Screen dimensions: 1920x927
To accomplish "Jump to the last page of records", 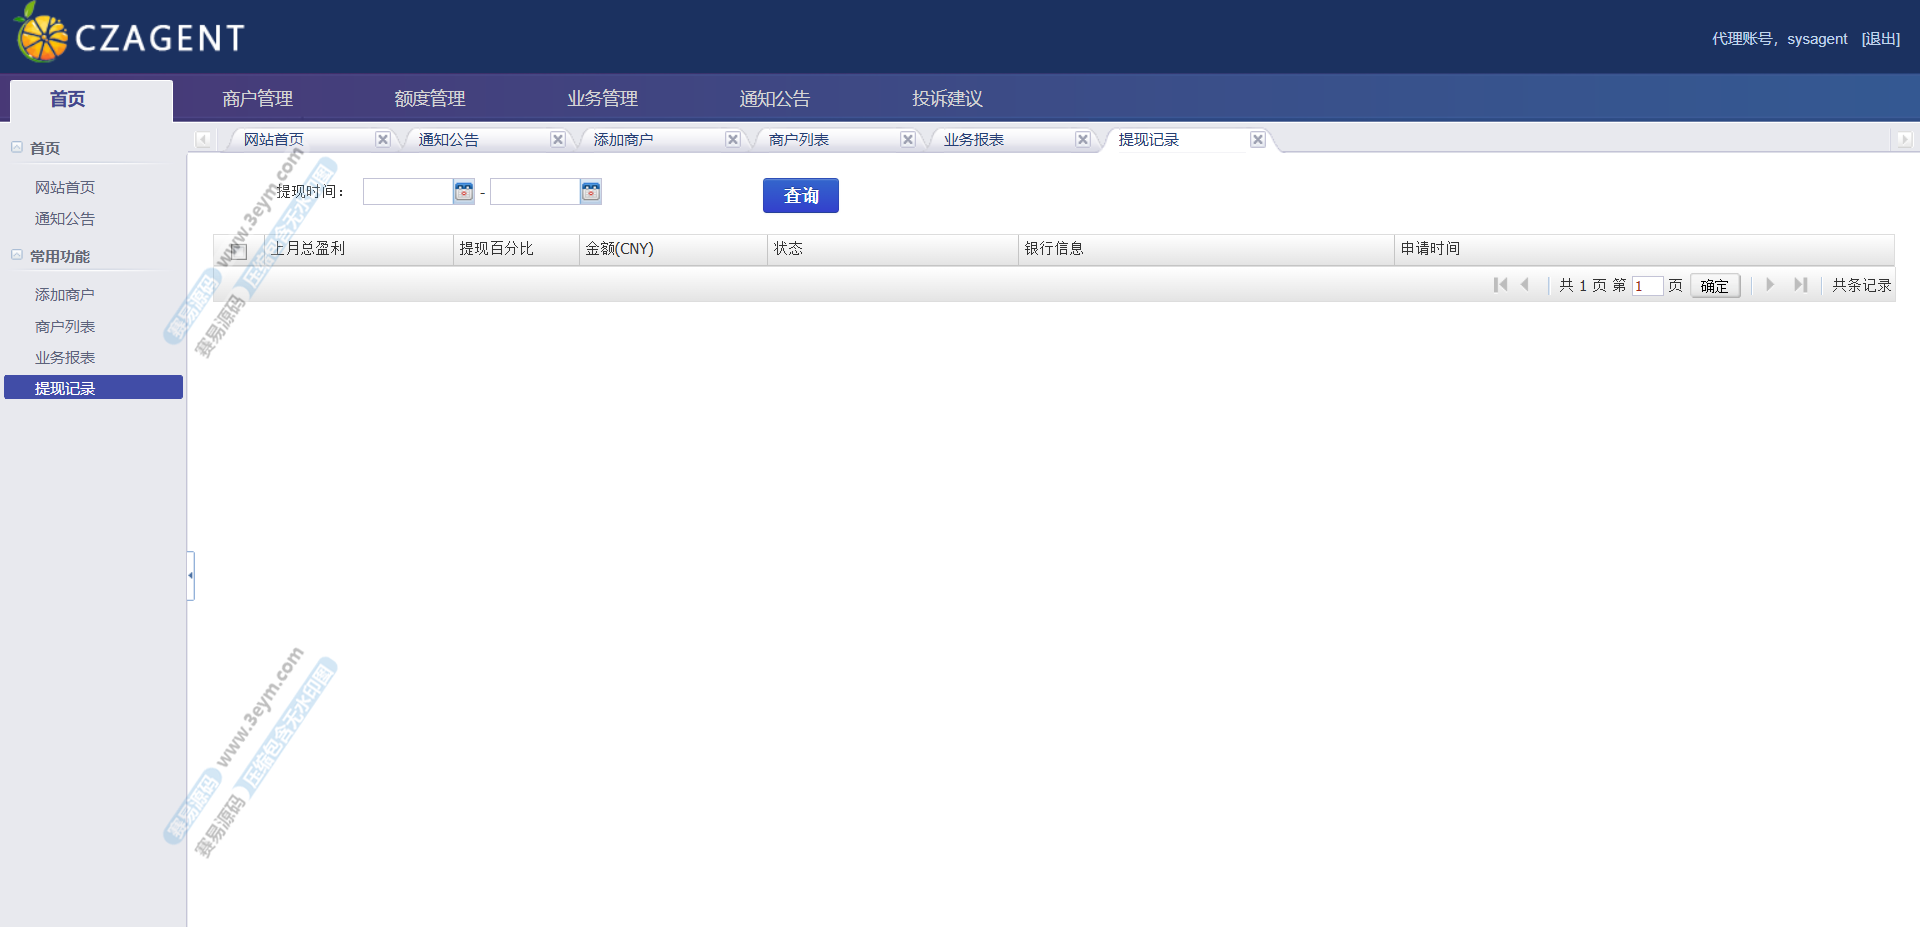I will click(1800, 285).
